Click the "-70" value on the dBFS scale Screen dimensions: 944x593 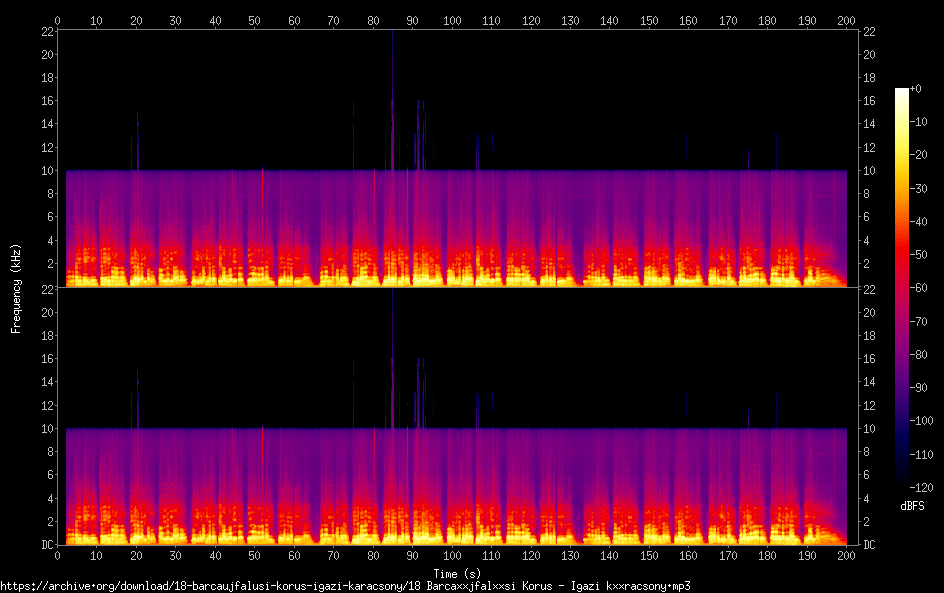click(918, 321)
